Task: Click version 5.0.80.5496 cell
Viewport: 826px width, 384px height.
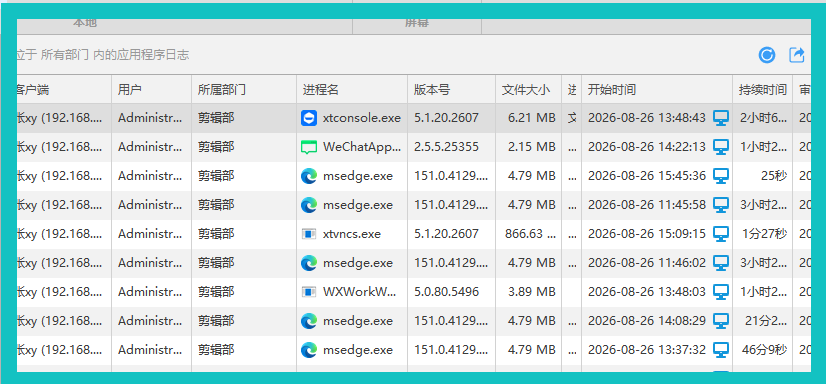Action: 446,292
